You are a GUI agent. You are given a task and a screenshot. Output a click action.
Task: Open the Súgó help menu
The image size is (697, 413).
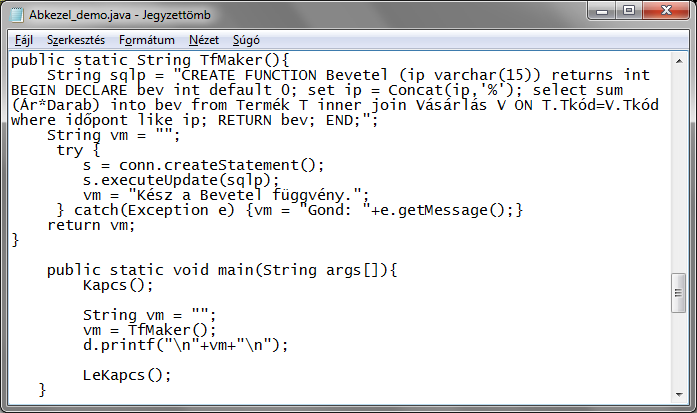coord(246,40)
